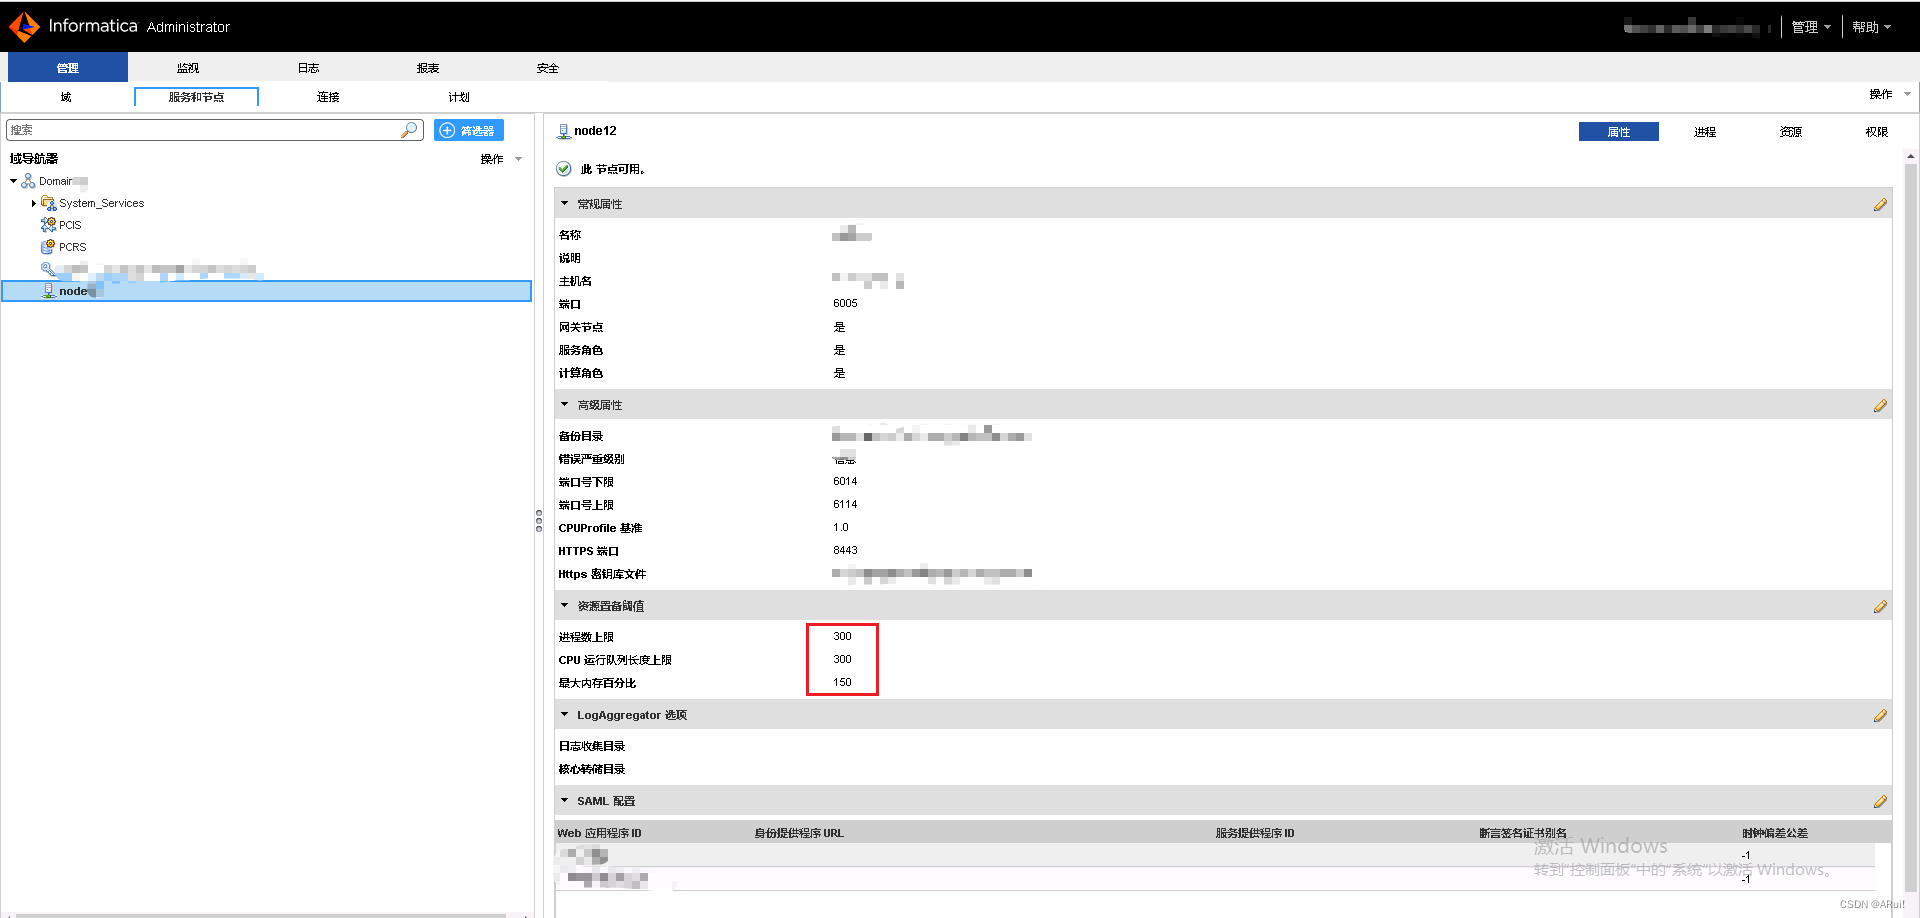Edit 常规属性 section via its pencil icon

[1881, 203]
